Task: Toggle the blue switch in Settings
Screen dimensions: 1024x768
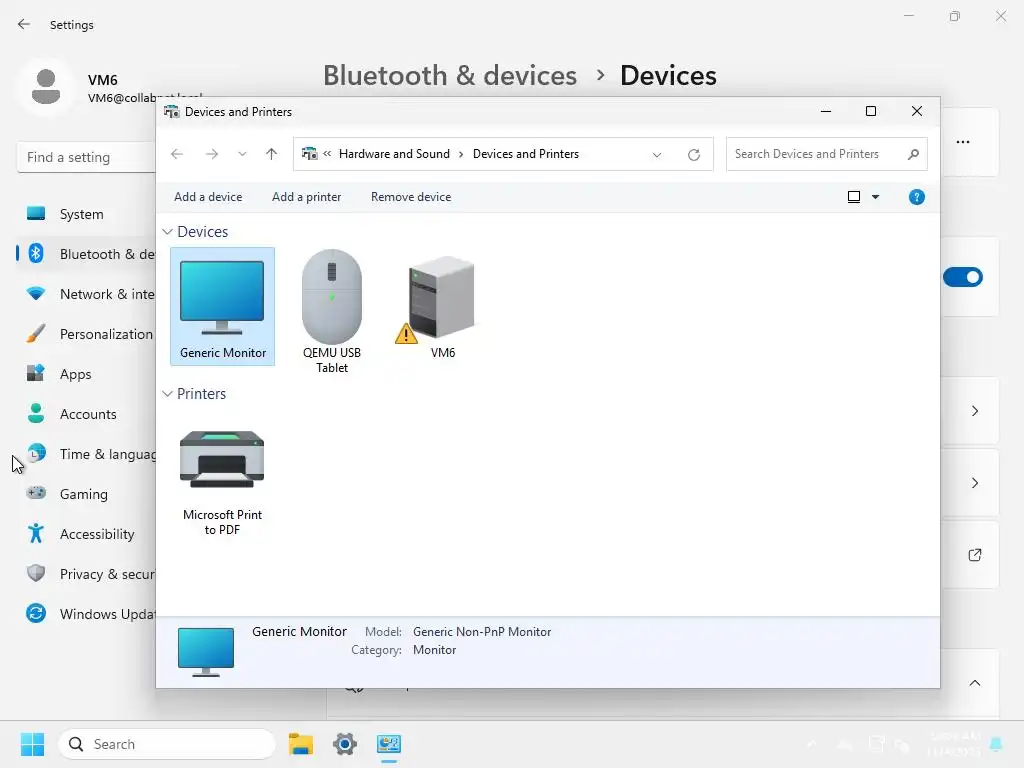Action: click(963, 277)
